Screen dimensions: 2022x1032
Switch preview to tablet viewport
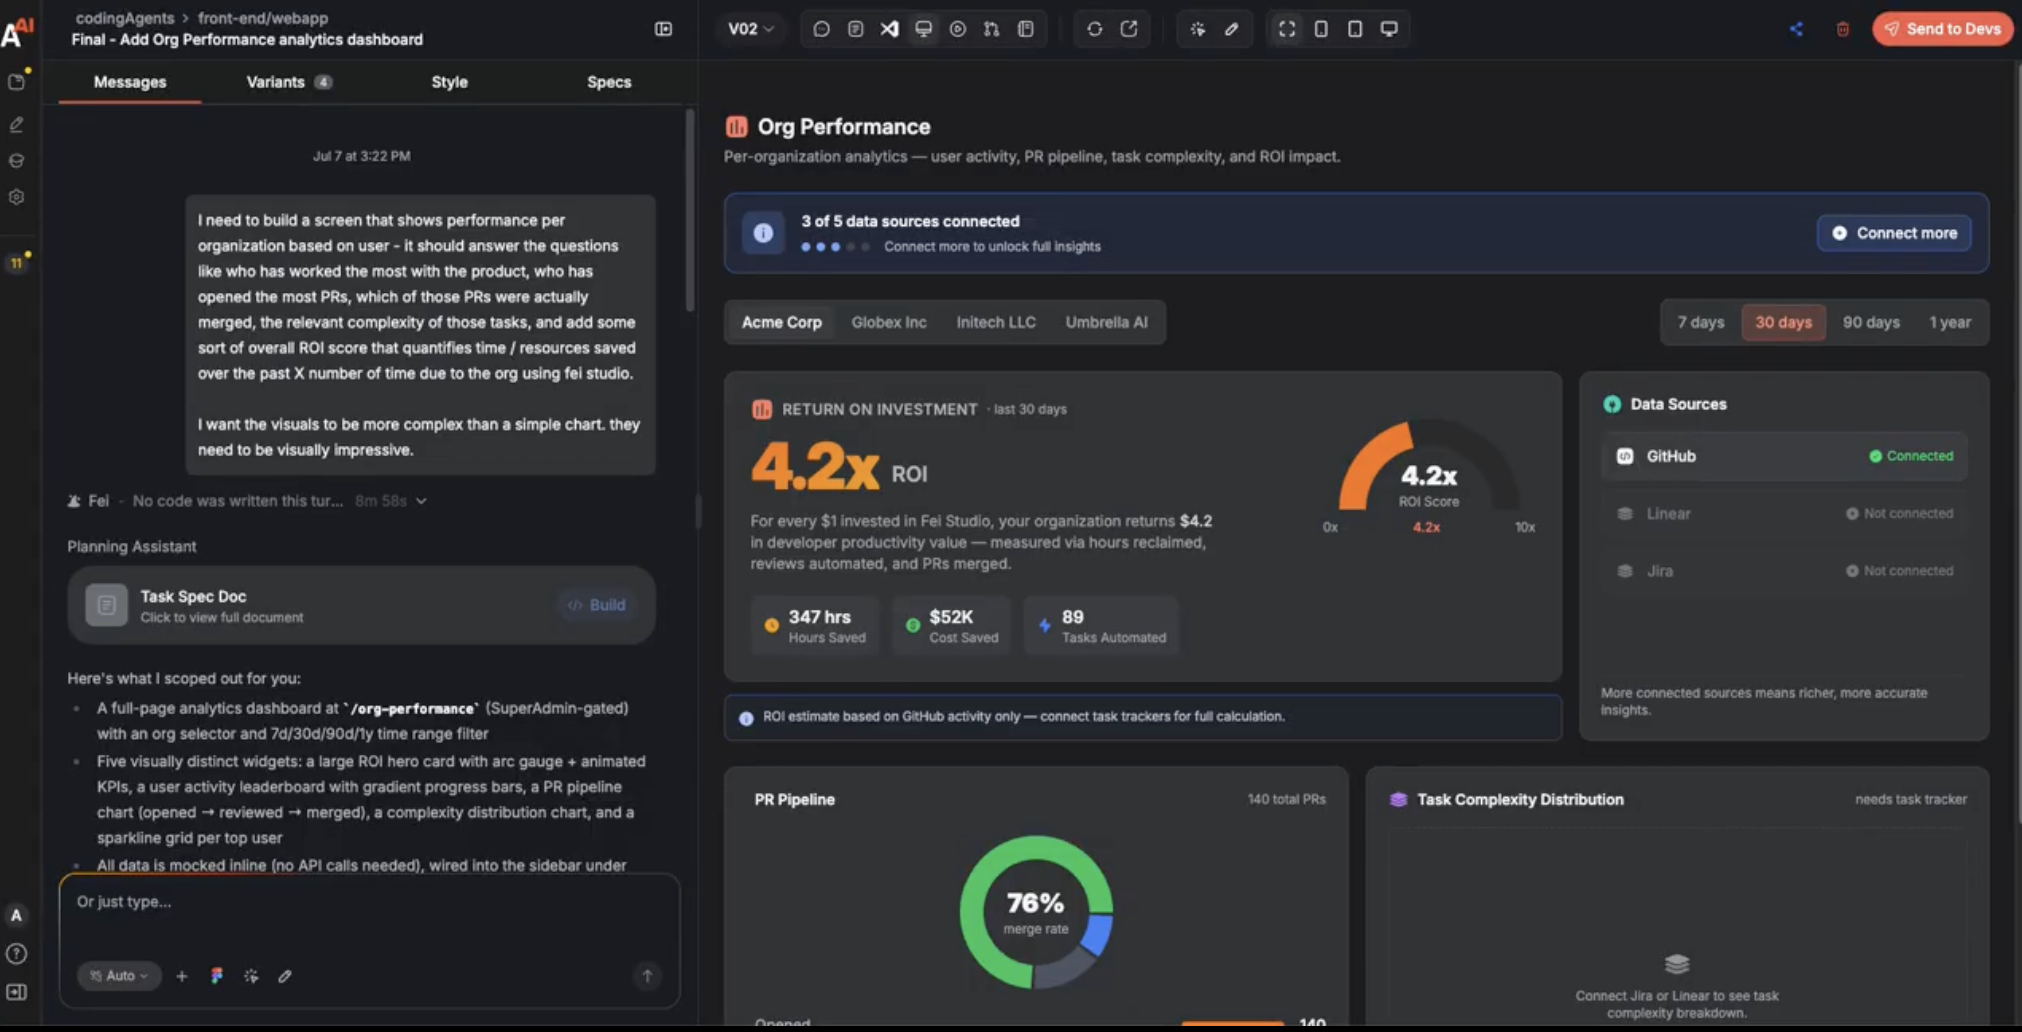tap(1355, 29)
